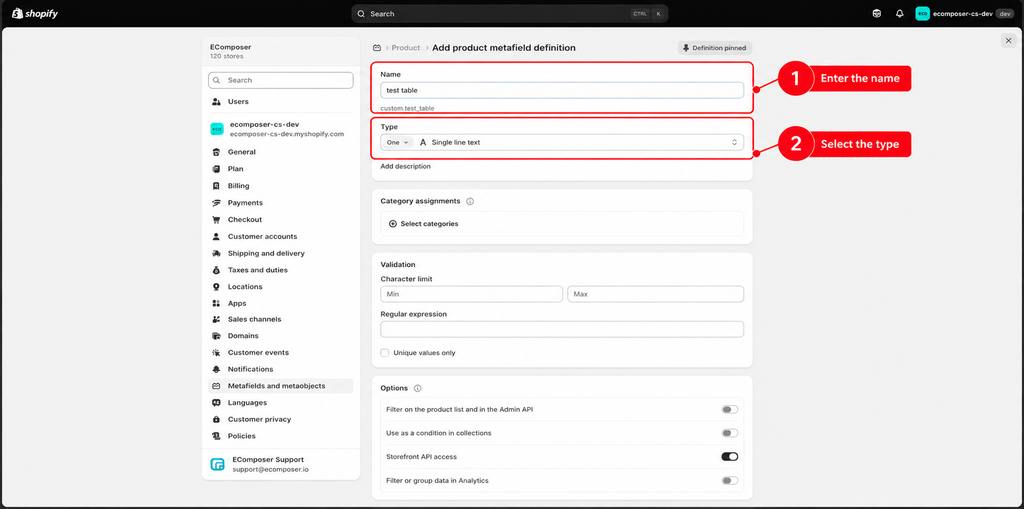Check the Unique values only box
The image size is (1024, 509).
pyautogui.click(x=385, y=353)
